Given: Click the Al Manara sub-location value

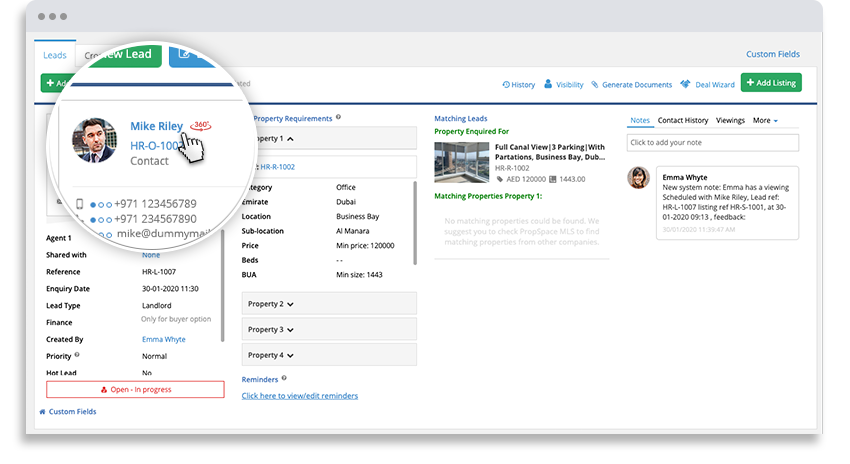Looking at the screenshot, I should click(353, 231).
